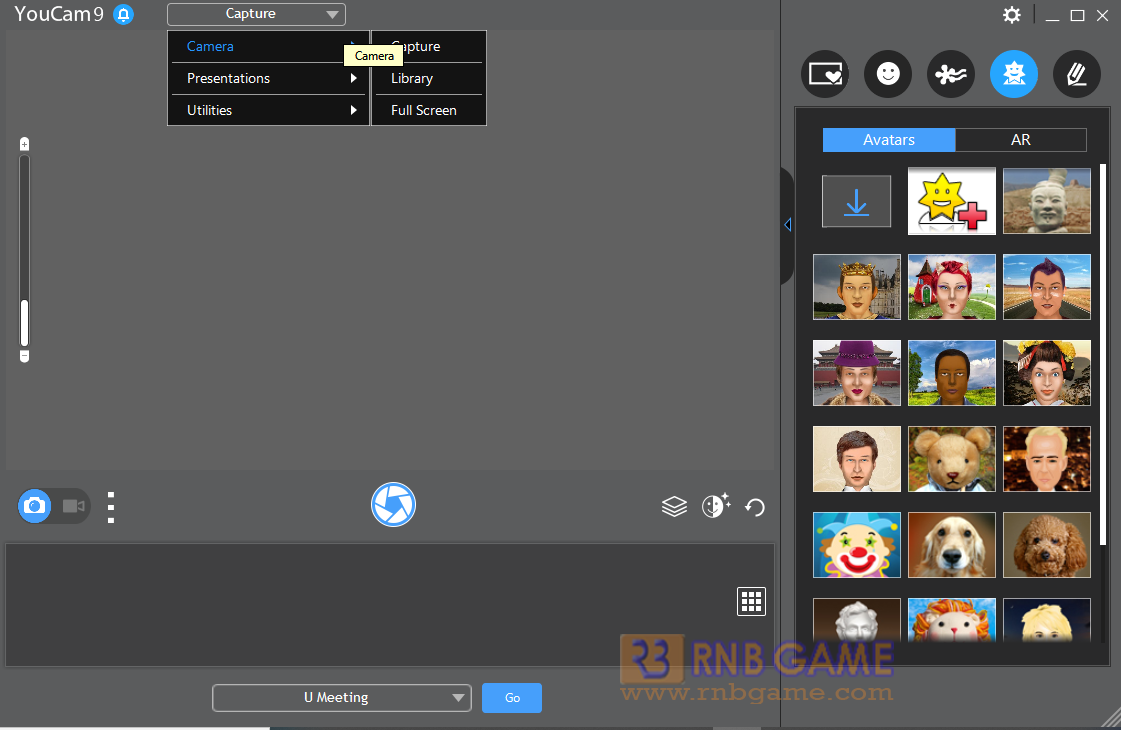Select the clown avatar
The height and width of the screenshot is (730, 1121).
pos(856,545)
